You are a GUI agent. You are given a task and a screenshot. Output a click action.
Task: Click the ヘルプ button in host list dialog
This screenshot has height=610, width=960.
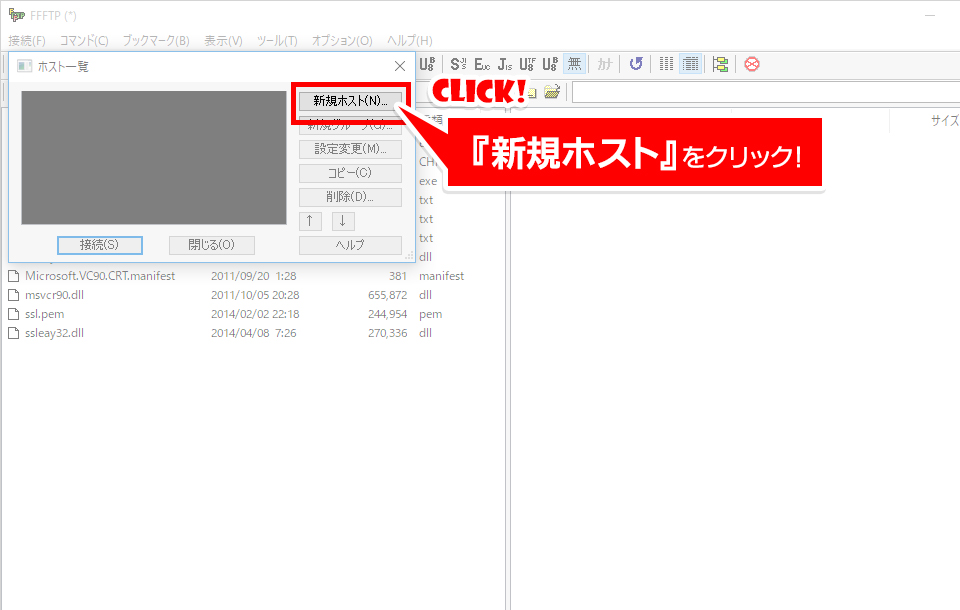point(350,245)
